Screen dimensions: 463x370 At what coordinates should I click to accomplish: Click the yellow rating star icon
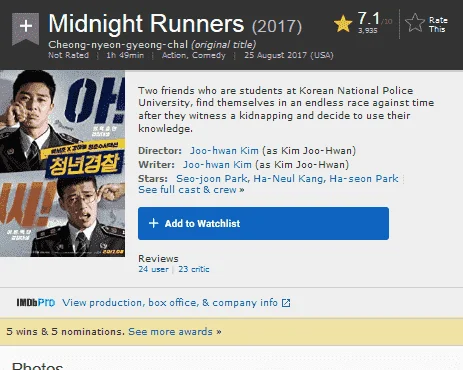pyautogui.click(x=343, y=24)
